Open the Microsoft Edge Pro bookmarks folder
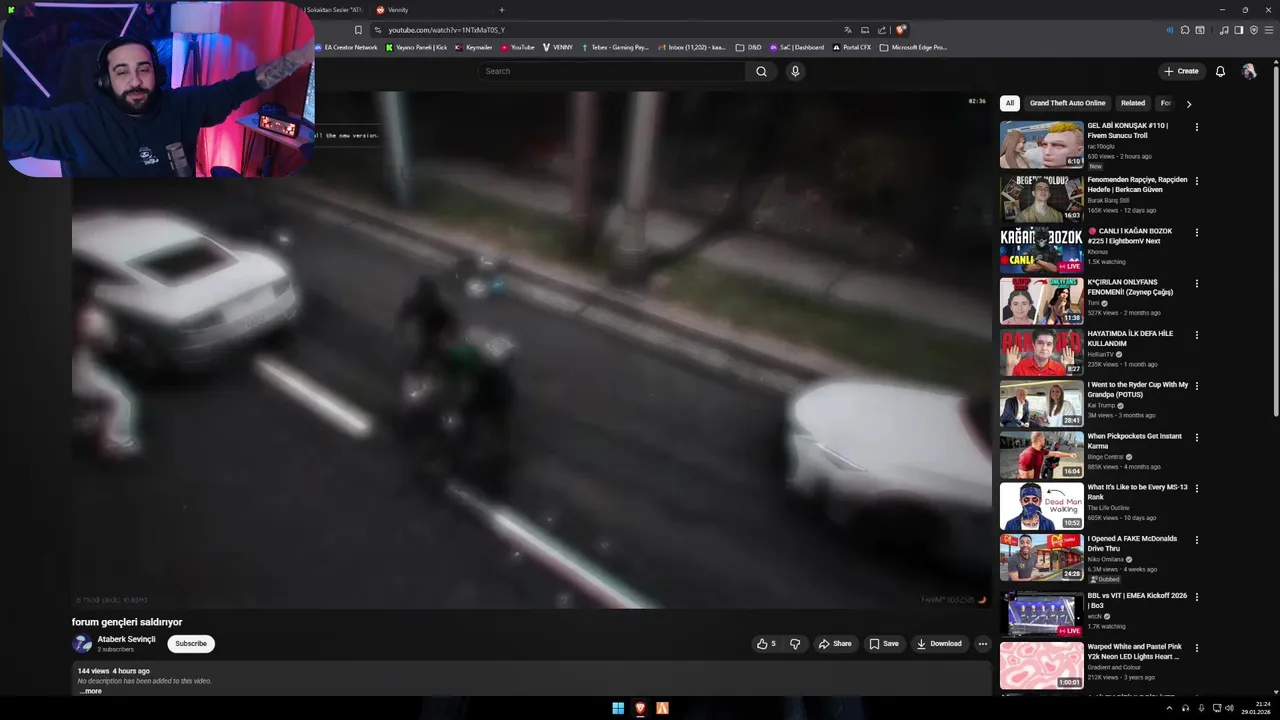 913,47
